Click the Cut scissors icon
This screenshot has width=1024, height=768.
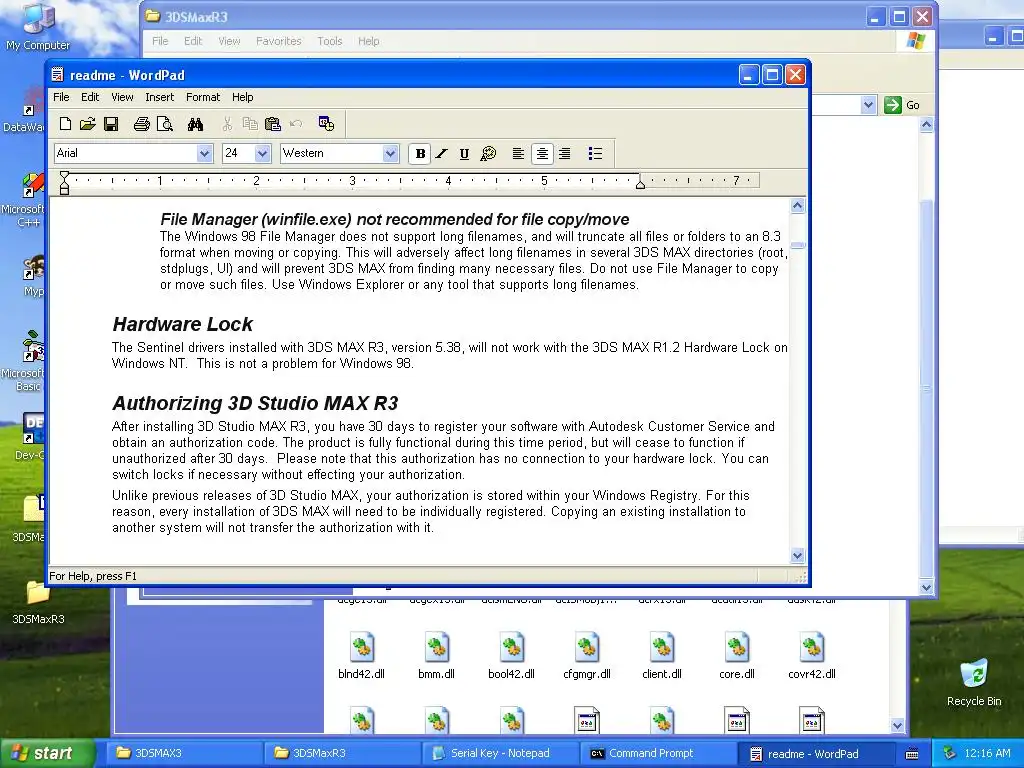point(227,123)
